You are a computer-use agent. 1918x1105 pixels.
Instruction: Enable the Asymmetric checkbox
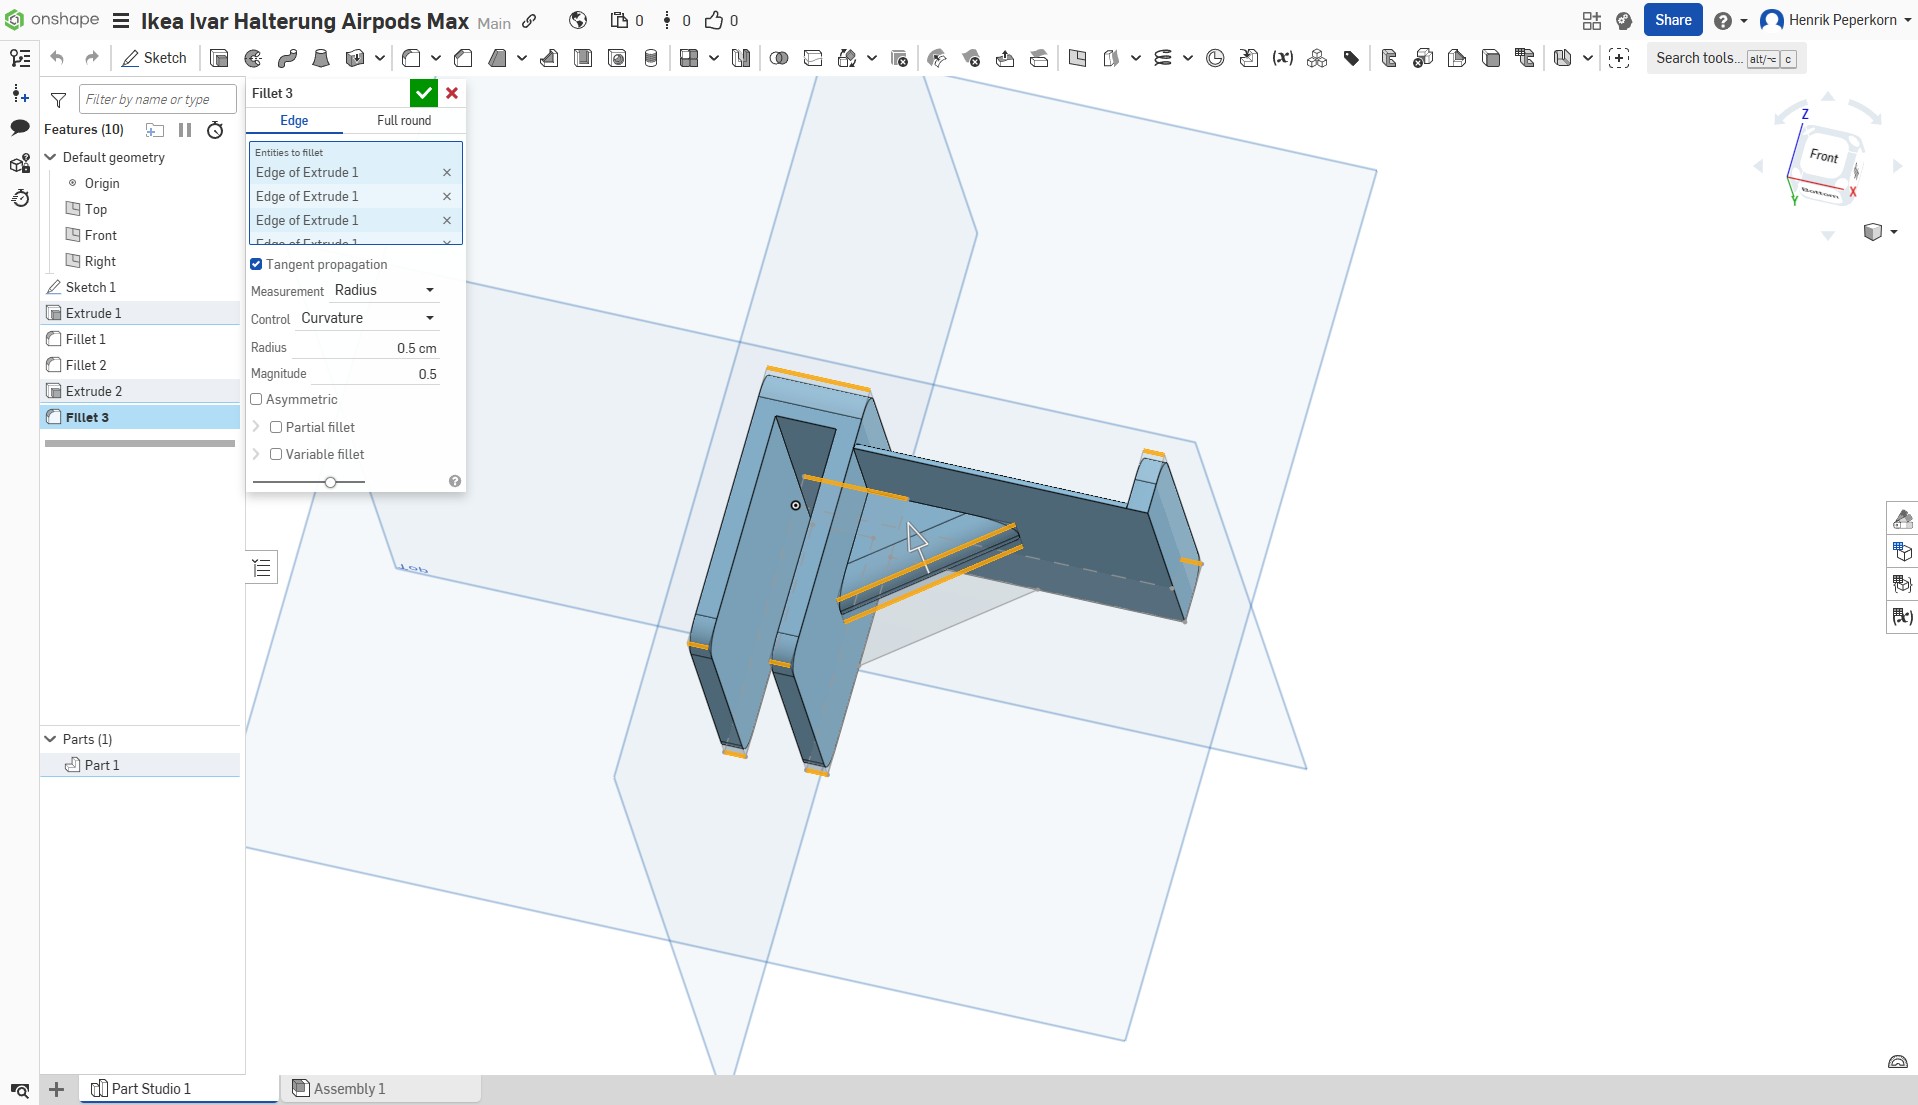coord(256,399)
